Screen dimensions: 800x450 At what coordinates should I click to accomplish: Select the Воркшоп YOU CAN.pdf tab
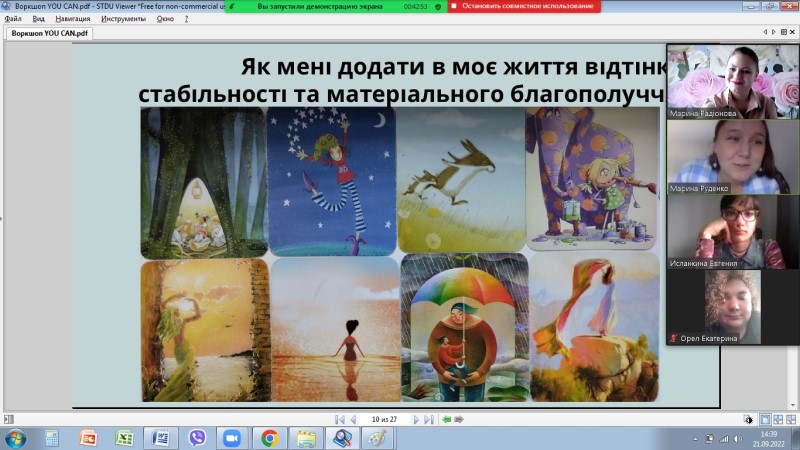coord(49,33)
